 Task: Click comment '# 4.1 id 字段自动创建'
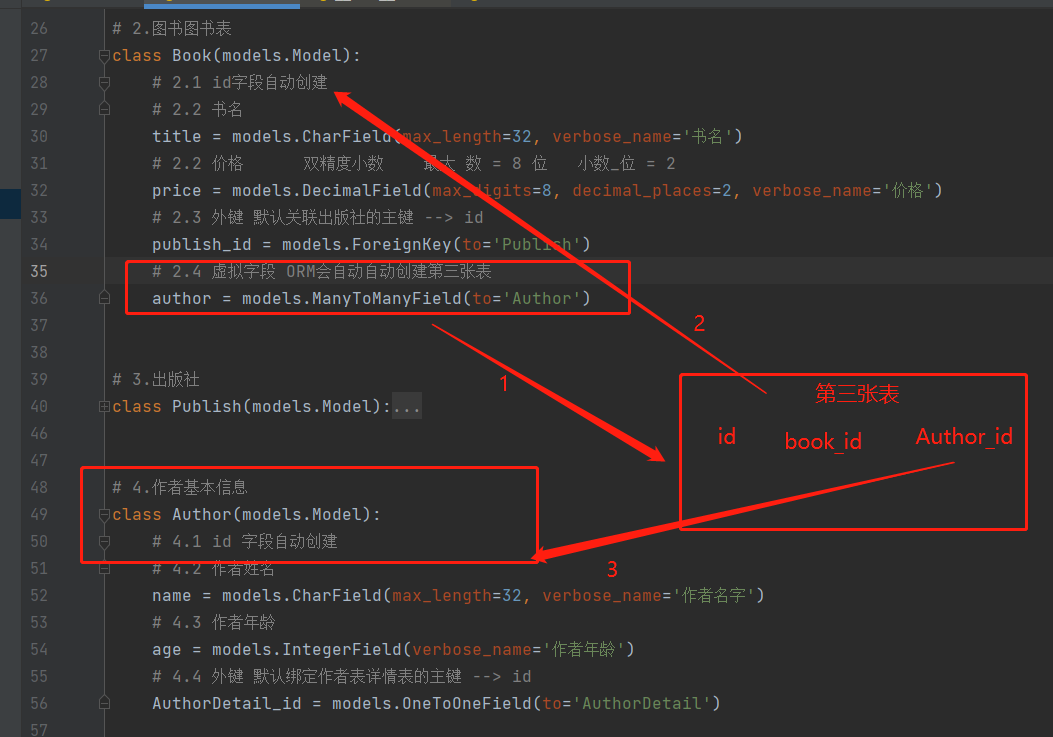tap(244, 541)
